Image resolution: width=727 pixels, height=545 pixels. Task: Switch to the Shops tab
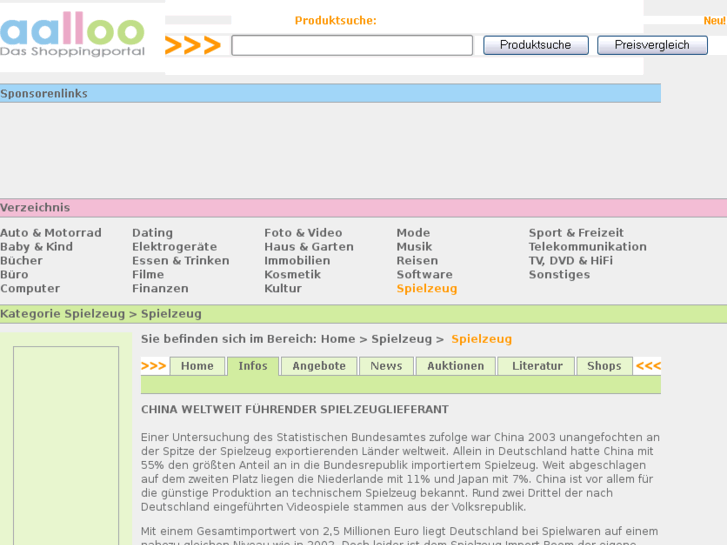coord(604,366)
